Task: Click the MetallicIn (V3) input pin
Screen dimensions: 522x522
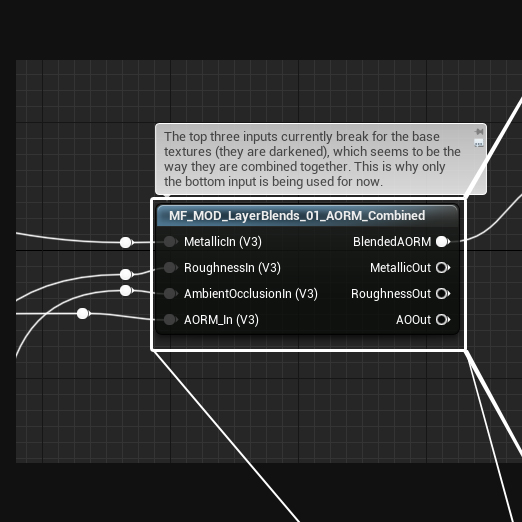Action: [170, 242]
